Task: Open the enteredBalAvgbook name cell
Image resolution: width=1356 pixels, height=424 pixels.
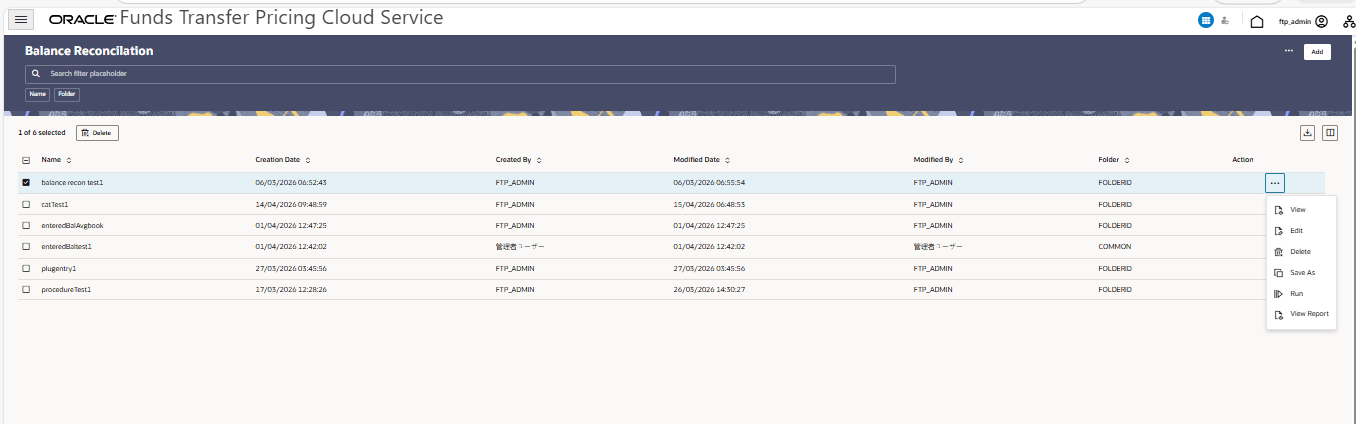Action: click(x=72, y=226)
